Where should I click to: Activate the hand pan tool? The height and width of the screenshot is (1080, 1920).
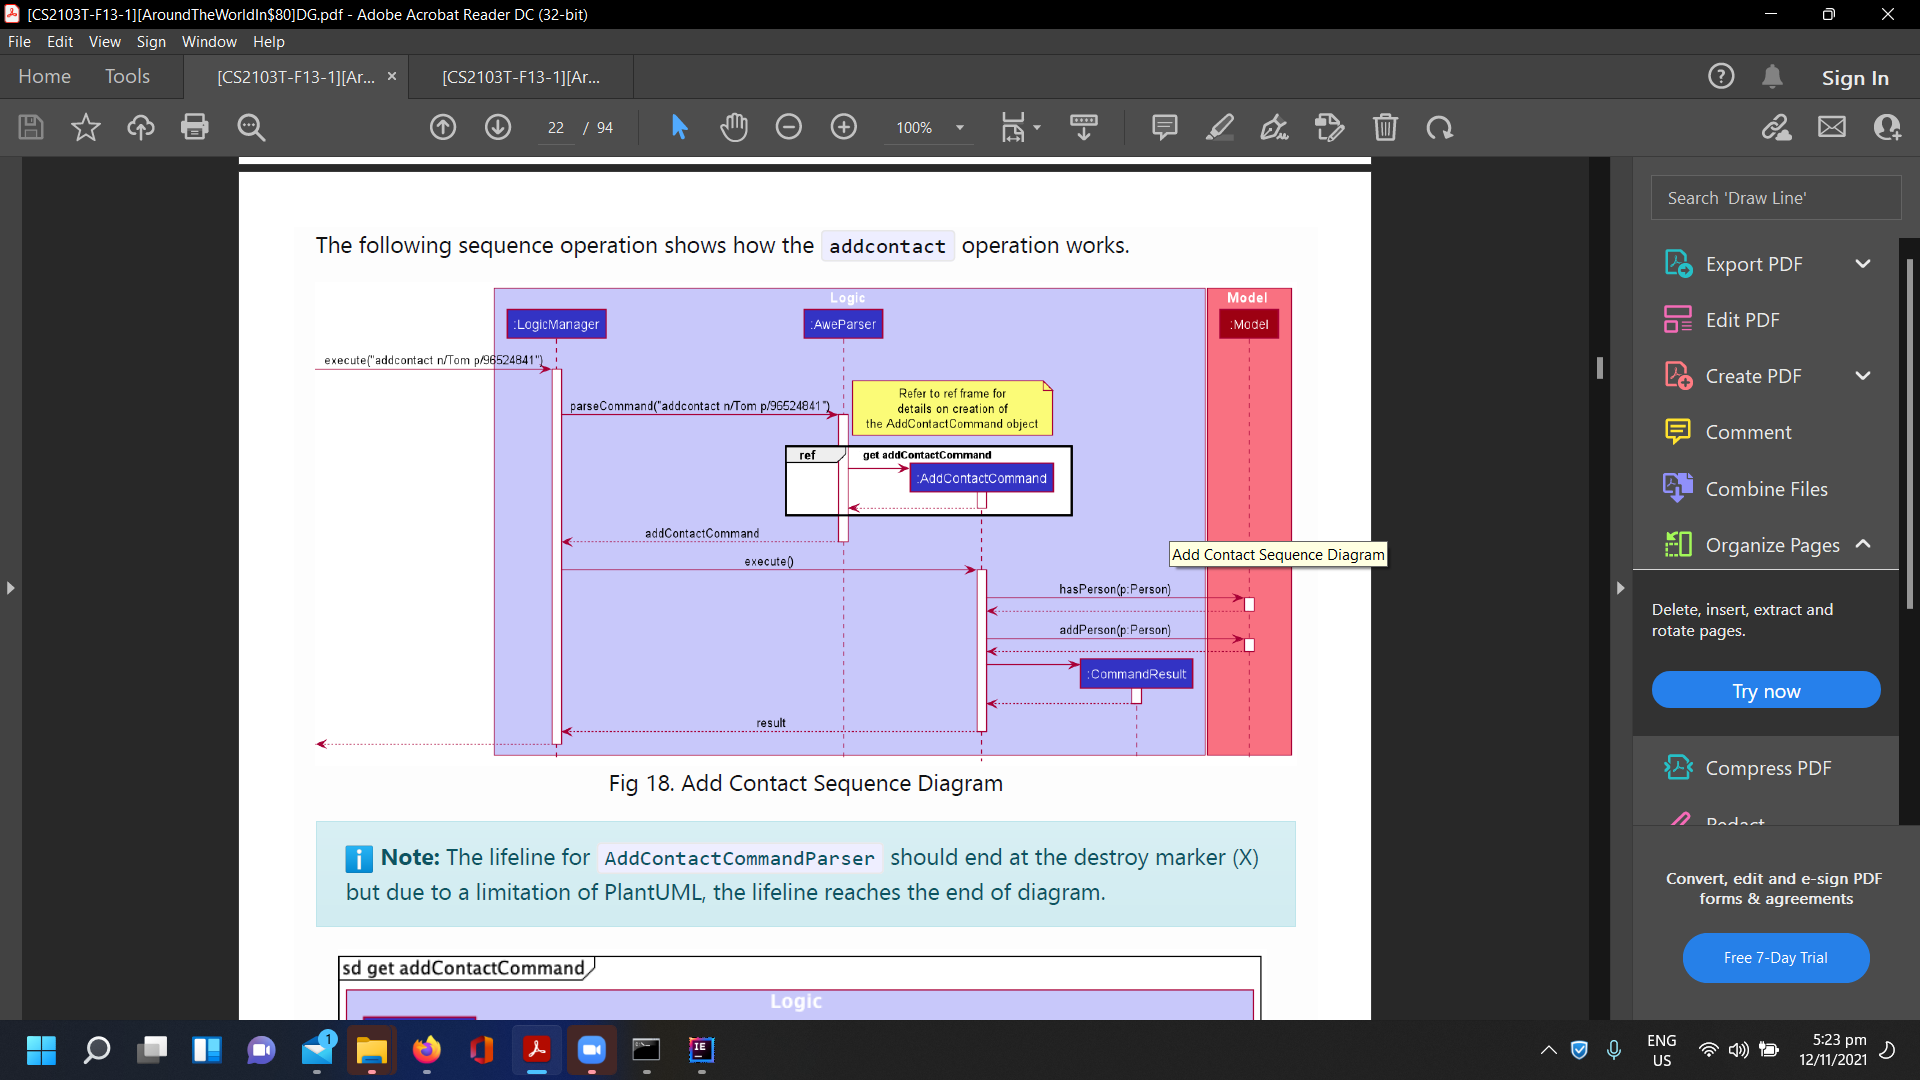[734, 127]
